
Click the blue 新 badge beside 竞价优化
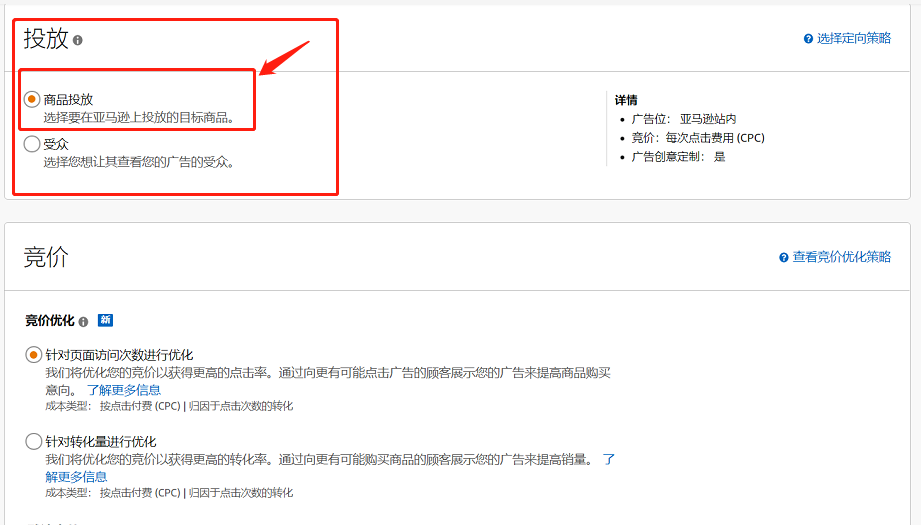(x=105, y=320)
